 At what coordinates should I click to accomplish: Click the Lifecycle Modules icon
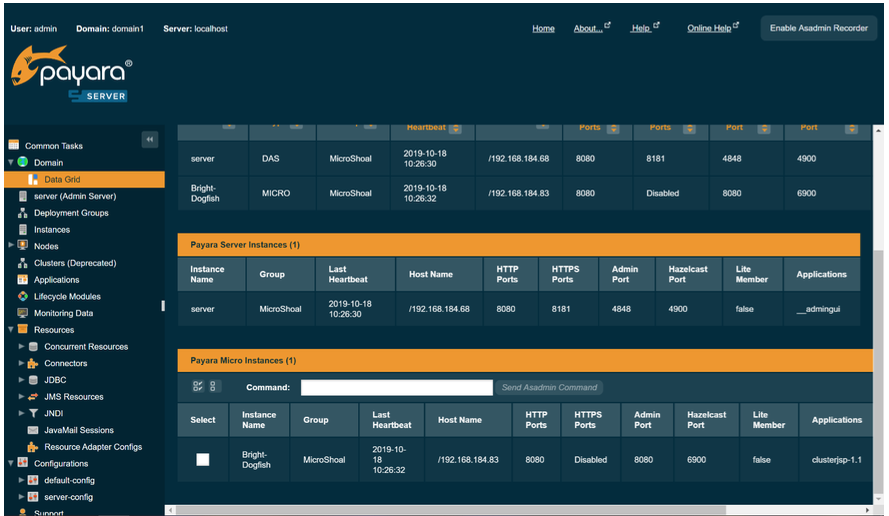click(23, 297)
